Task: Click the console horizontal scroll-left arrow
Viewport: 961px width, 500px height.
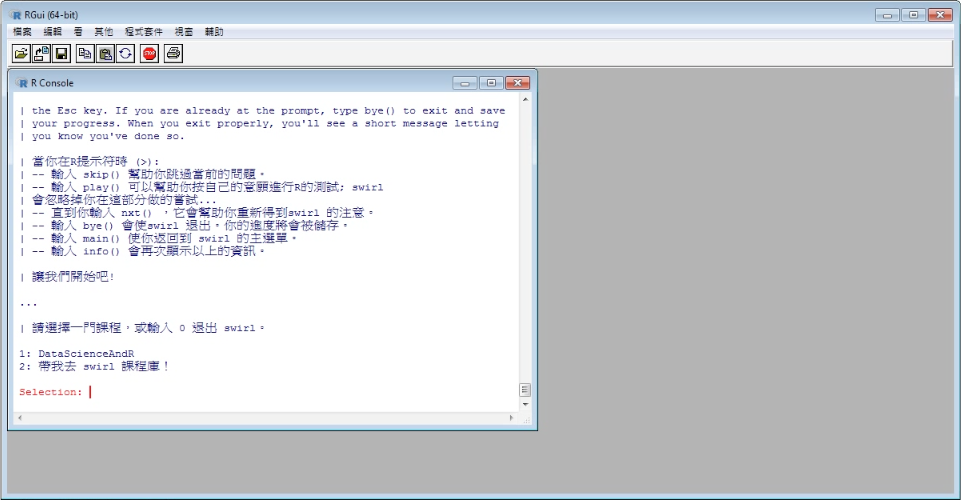Action: click(20, 418)
